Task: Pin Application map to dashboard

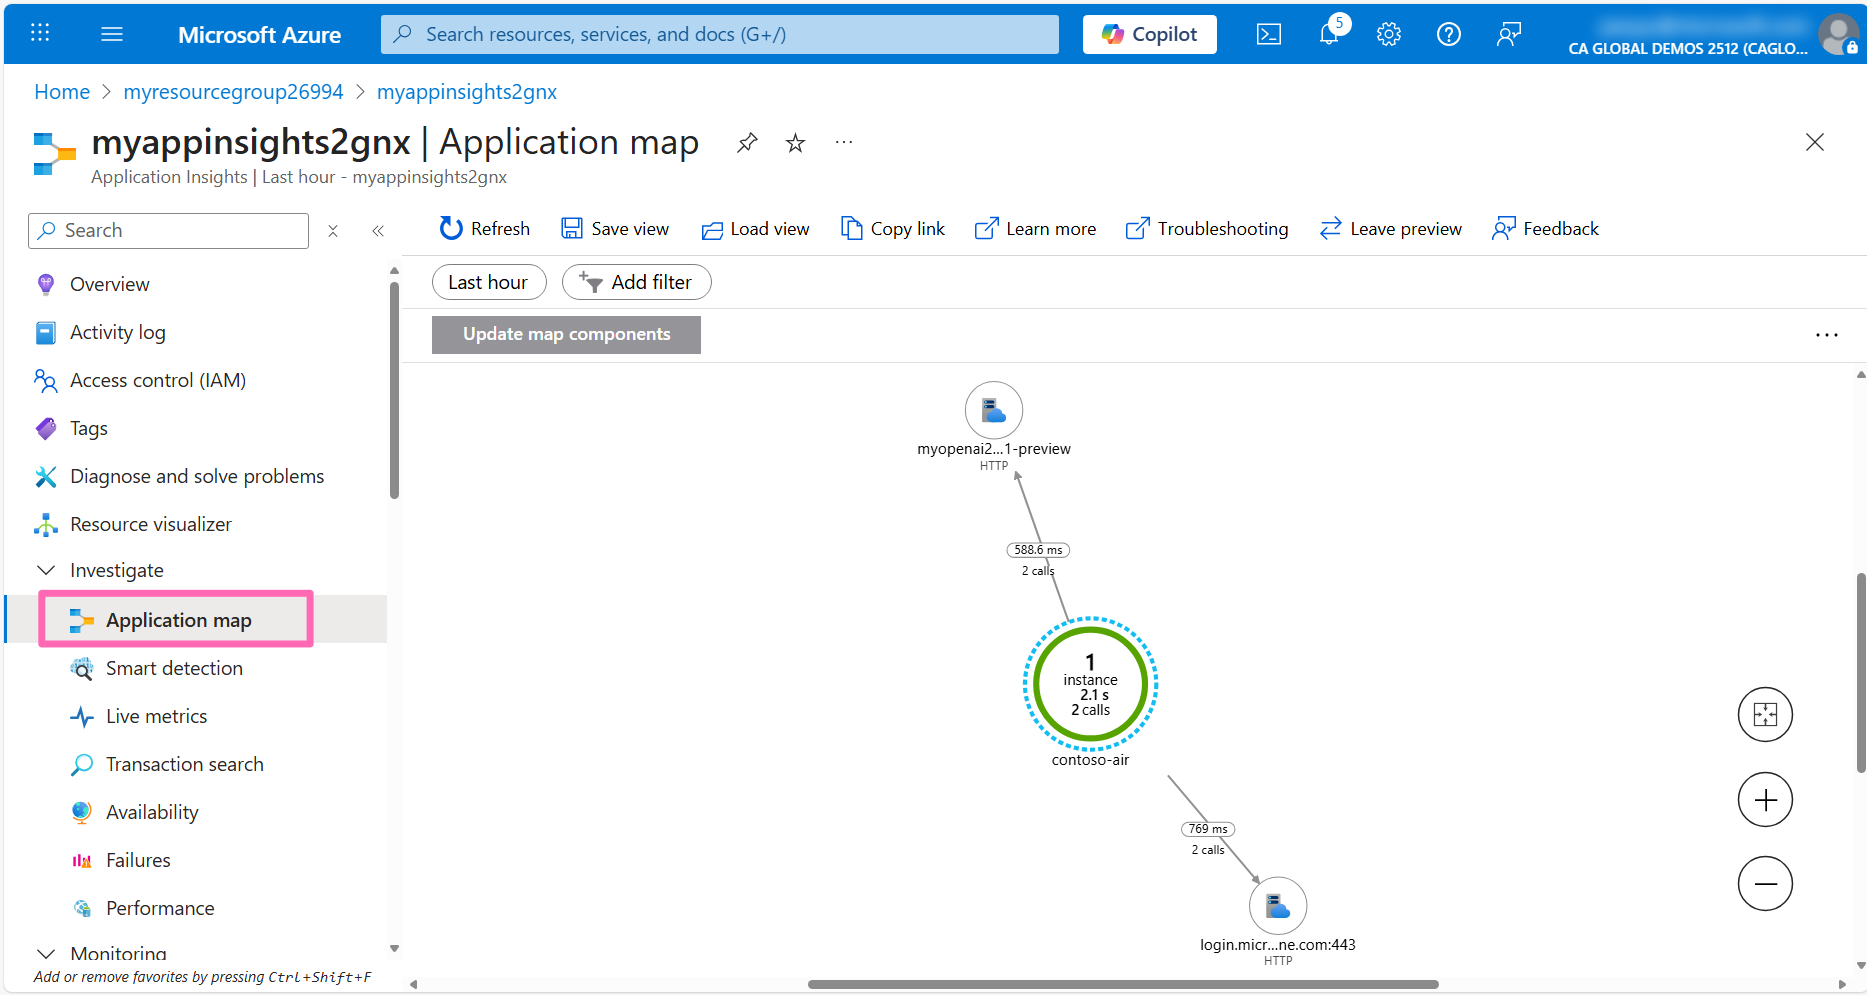Action: tap(746, 142)
